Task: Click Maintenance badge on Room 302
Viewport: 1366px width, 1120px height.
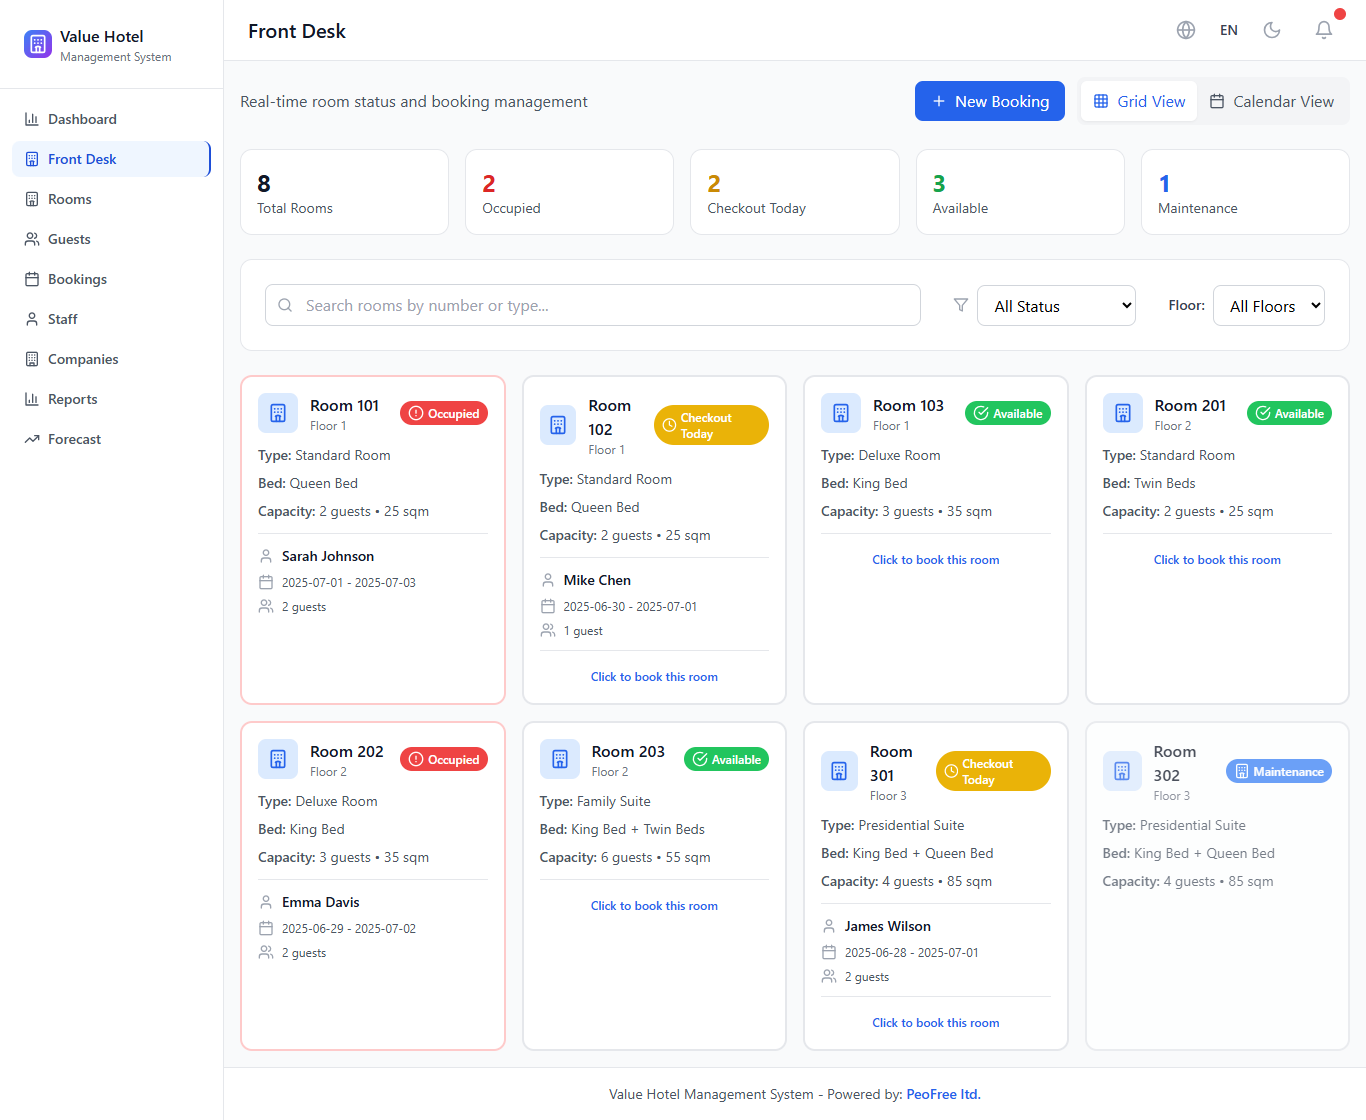Action: tap(1278, 771)
